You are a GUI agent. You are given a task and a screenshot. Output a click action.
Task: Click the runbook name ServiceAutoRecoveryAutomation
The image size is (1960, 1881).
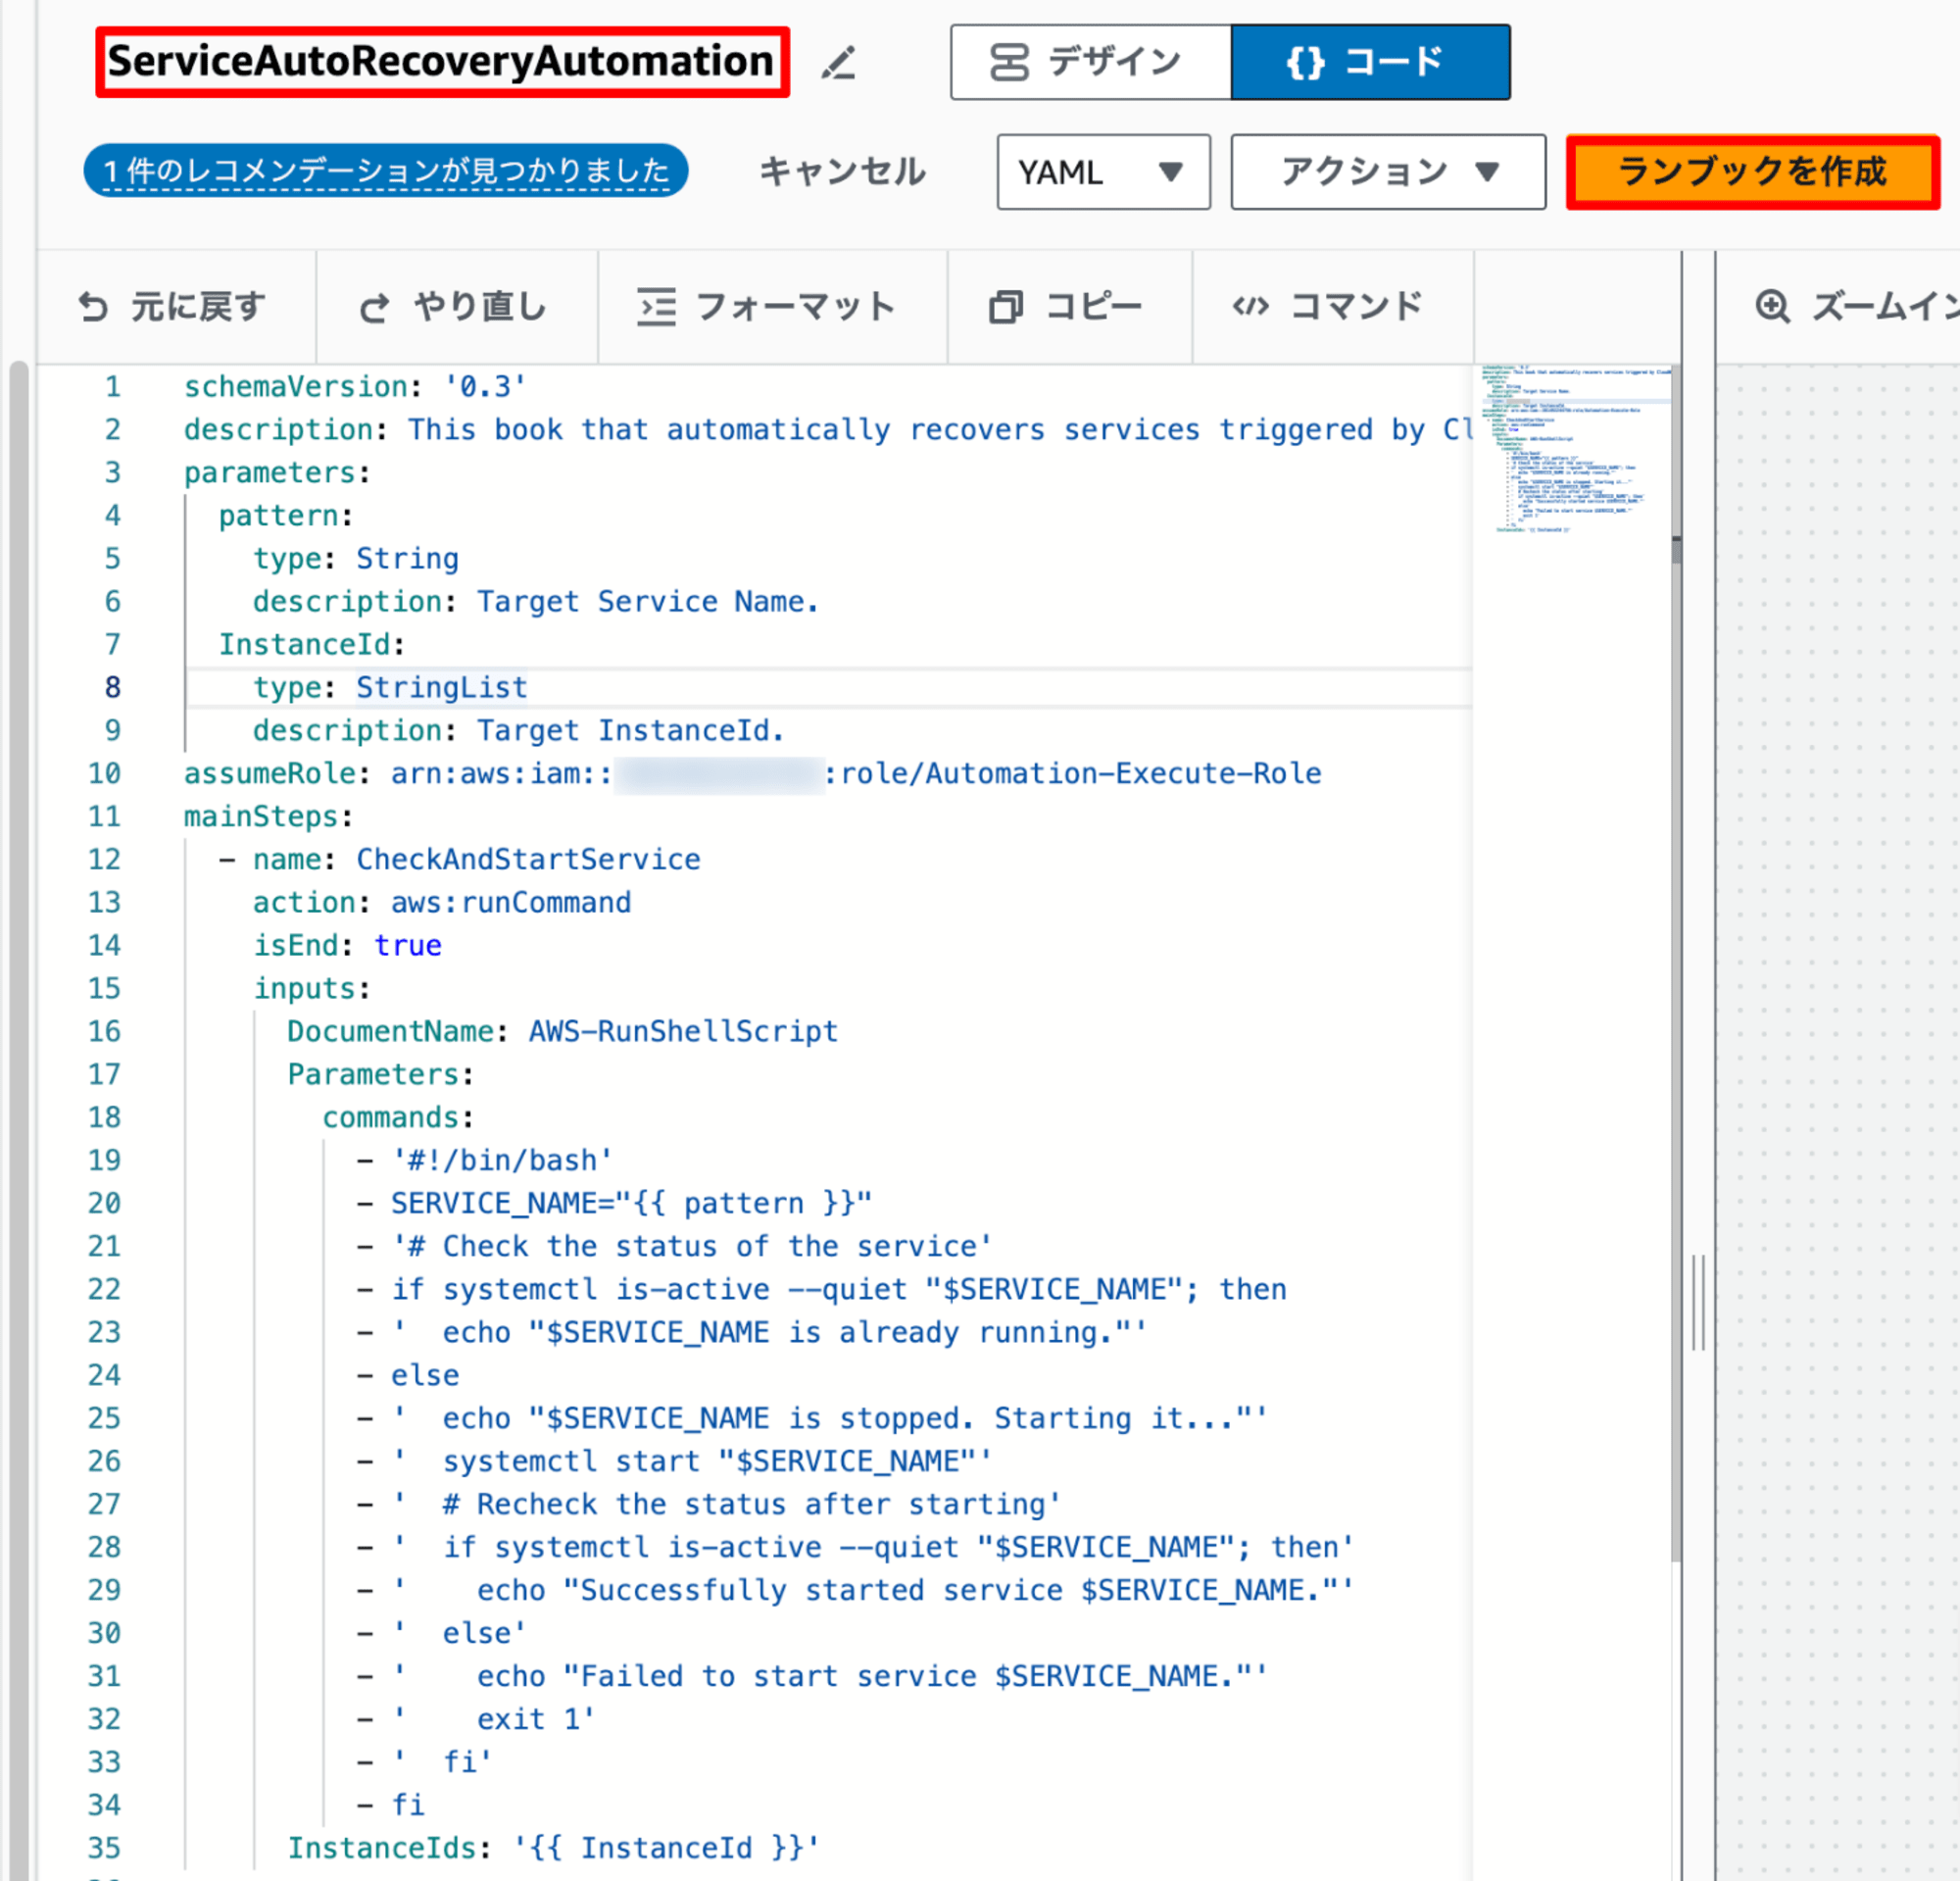tap(442, 62)
